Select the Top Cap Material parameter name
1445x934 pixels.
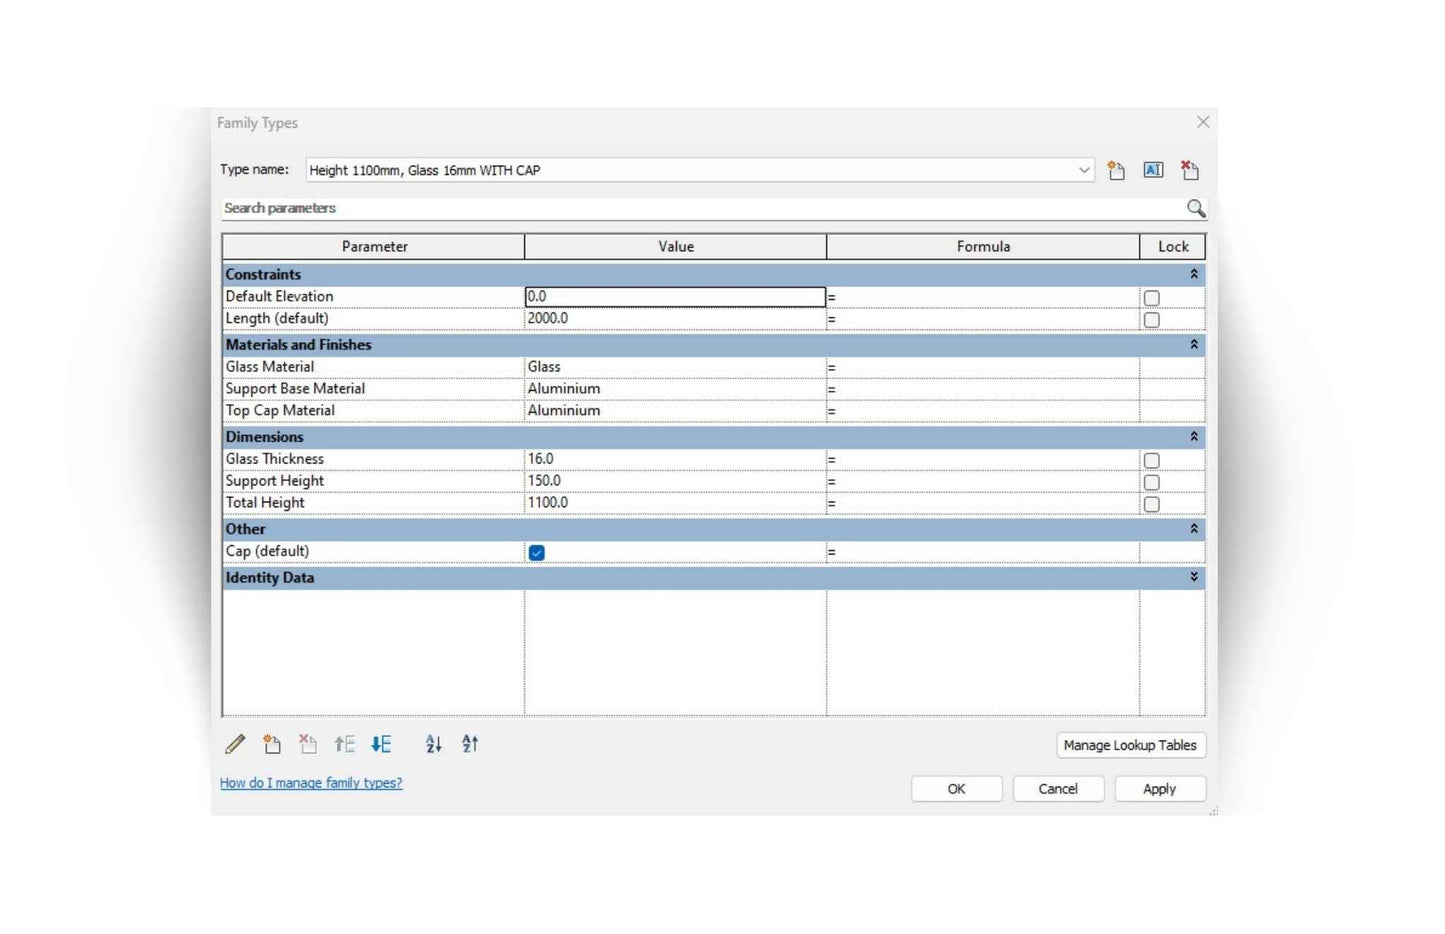[x=280, y=411]
